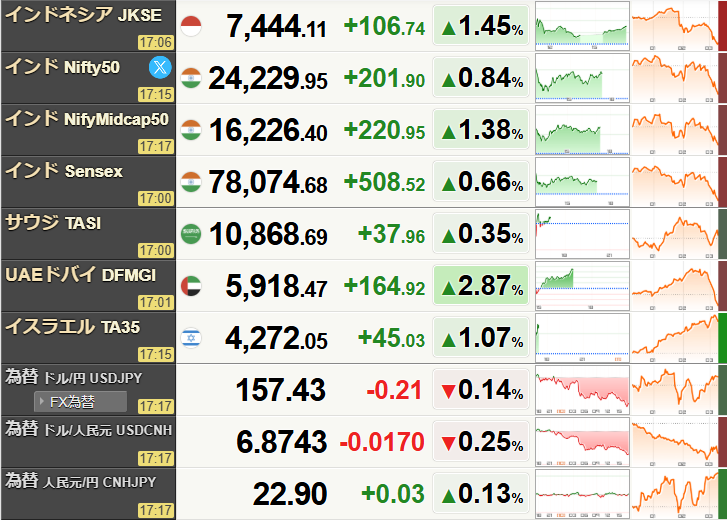Click the UAE flag icon
The image size is (727, 520).
[x=191, y=286]
